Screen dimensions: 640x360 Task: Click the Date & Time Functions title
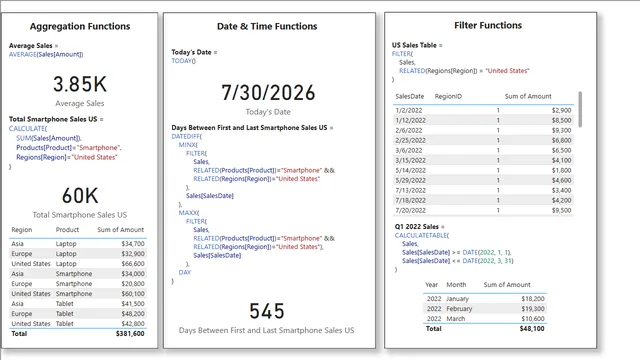[x=267, y=27]
